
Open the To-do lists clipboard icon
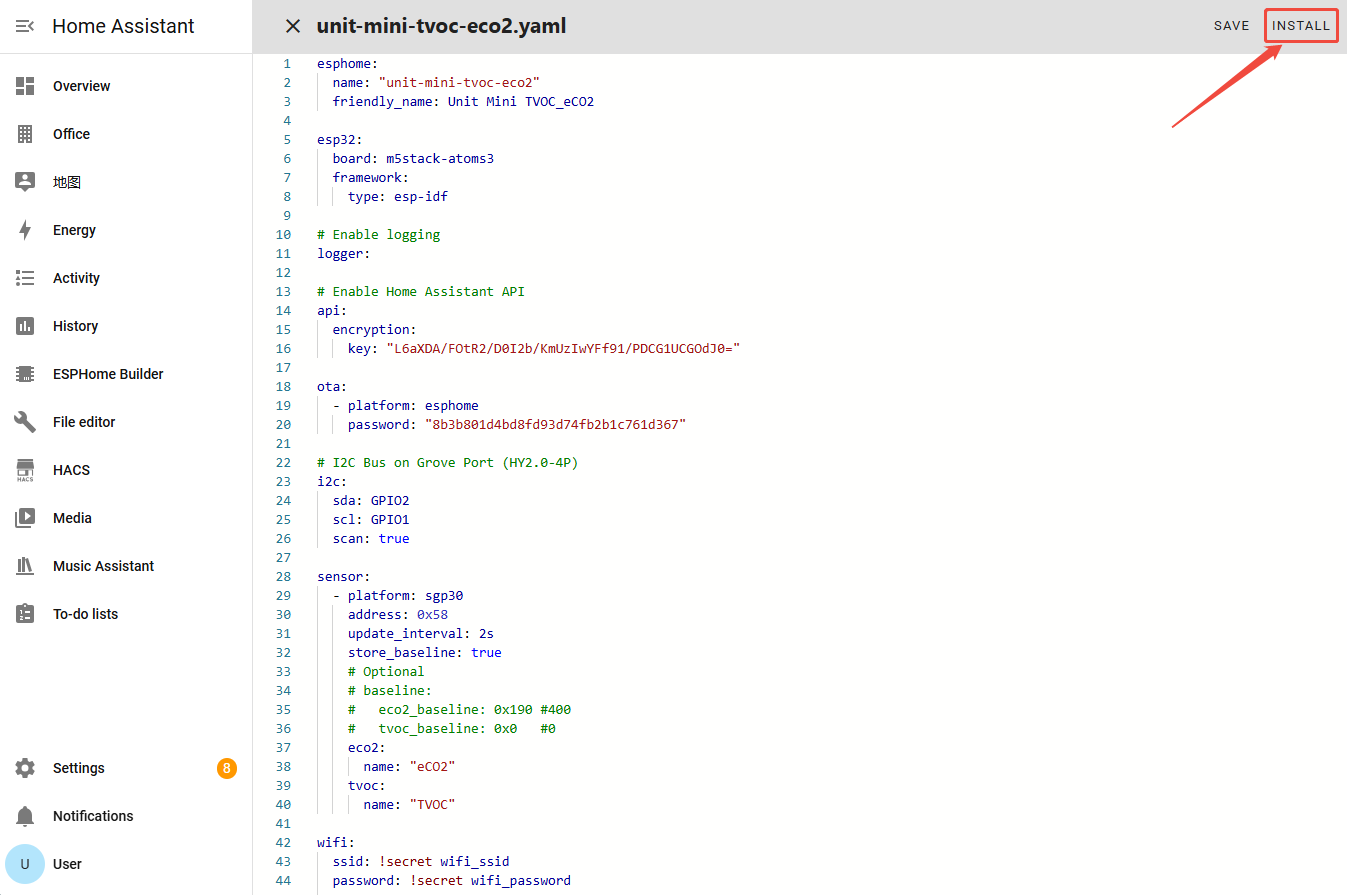[x=25, y=614]
